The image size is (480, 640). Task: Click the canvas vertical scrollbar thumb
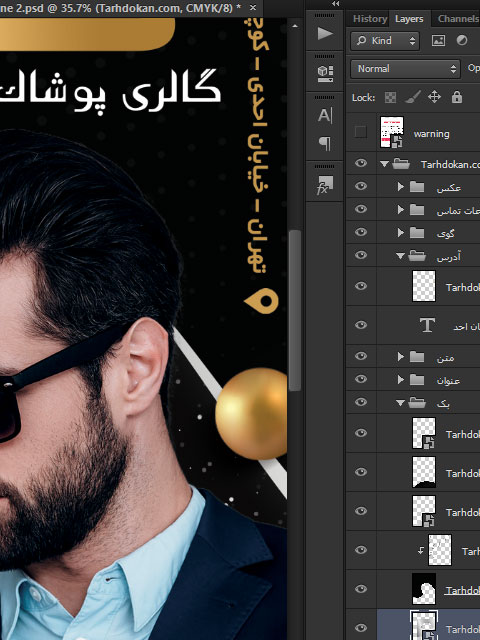(295, 310)
